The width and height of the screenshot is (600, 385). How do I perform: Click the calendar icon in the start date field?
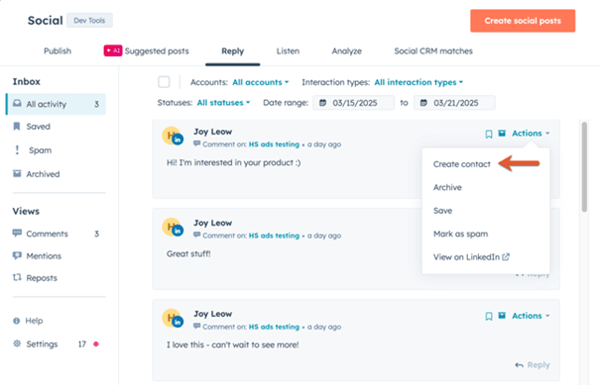point(323,103)
